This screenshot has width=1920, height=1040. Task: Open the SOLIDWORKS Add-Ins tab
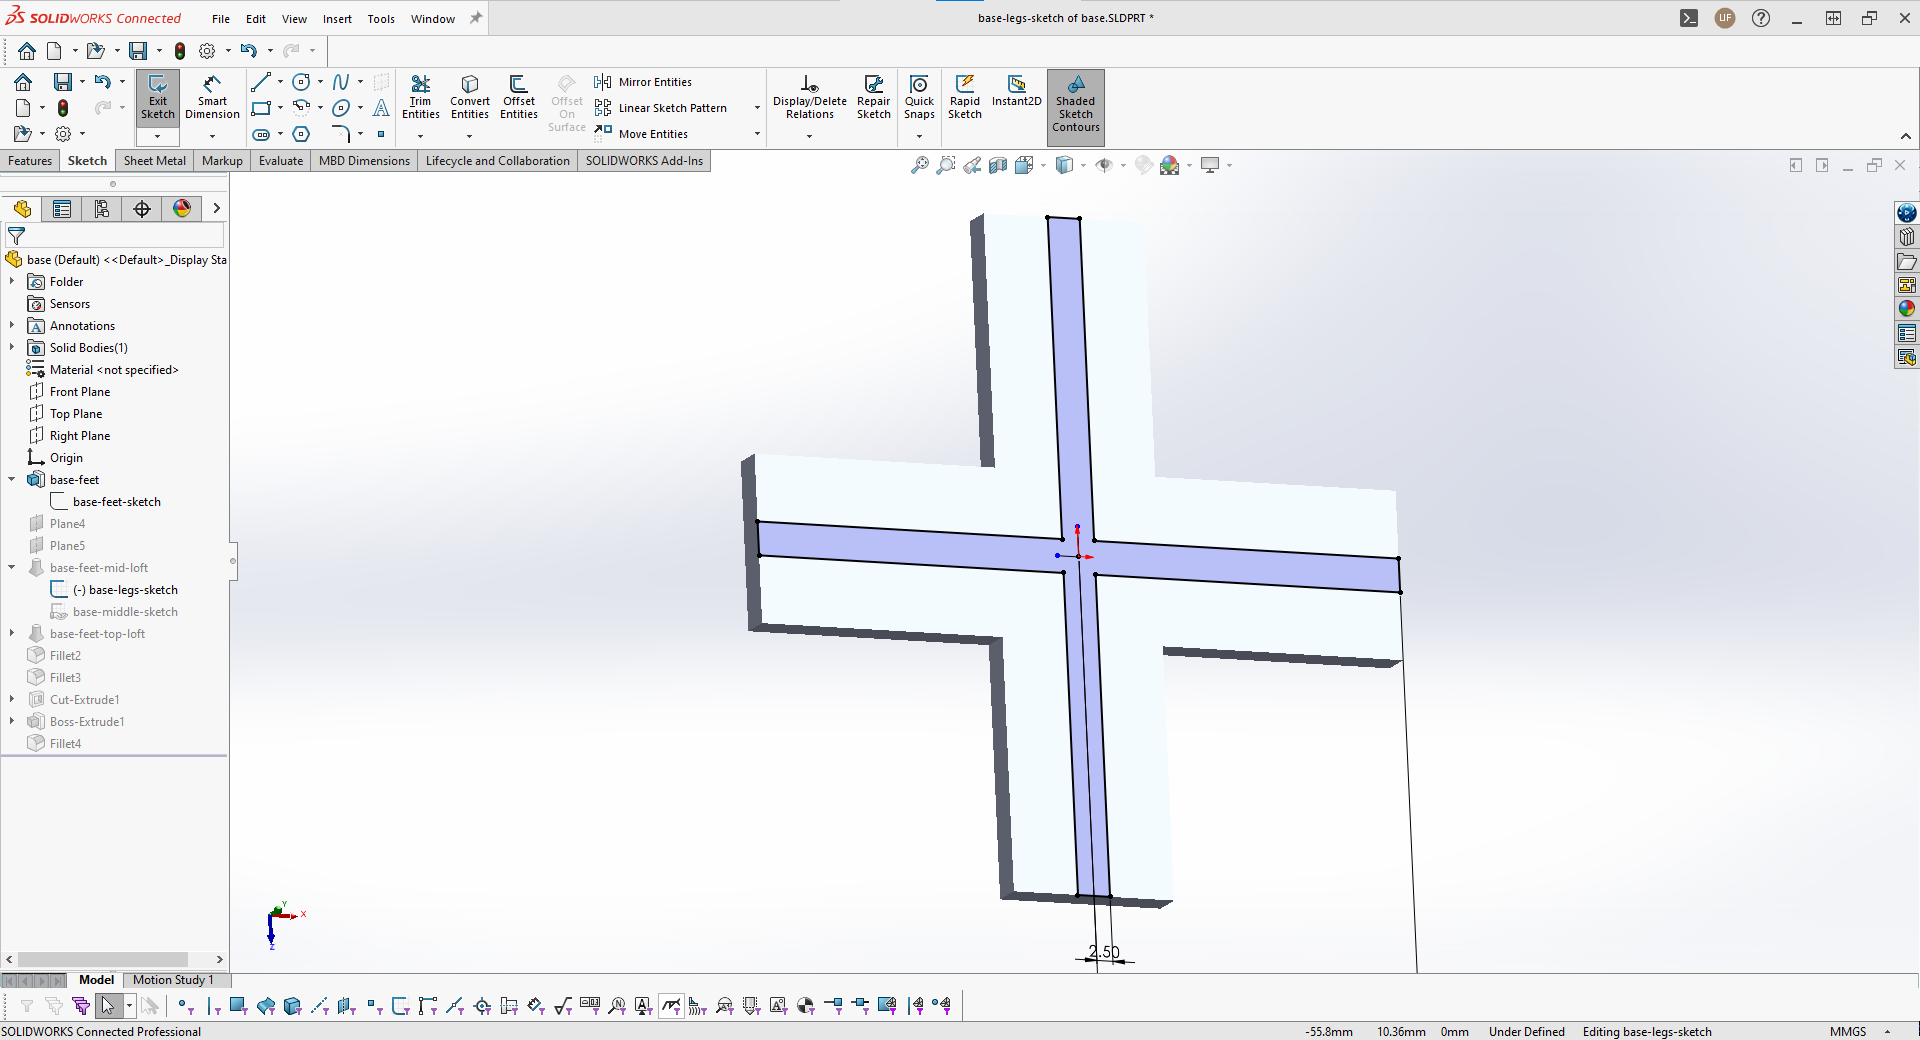[644, 161]
